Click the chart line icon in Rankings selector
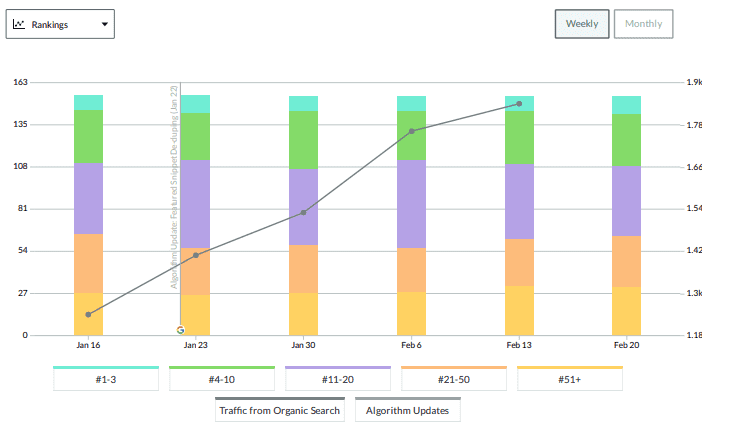Image resolution: width=730 pixels, height=432 pixels. 18,24
